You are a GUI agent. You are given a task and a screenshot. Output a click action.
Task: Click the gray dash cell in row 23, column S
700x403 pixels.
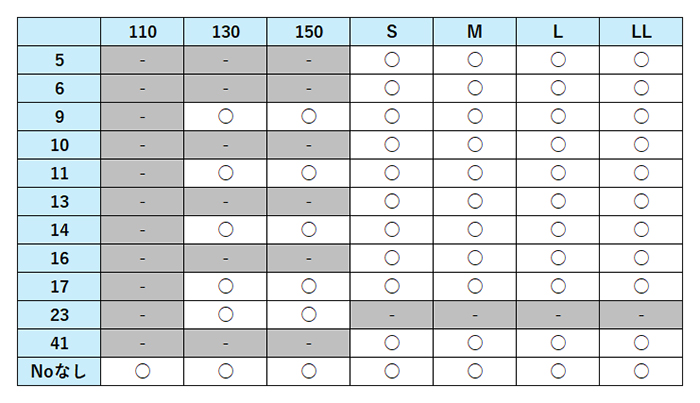click(392, 315)
